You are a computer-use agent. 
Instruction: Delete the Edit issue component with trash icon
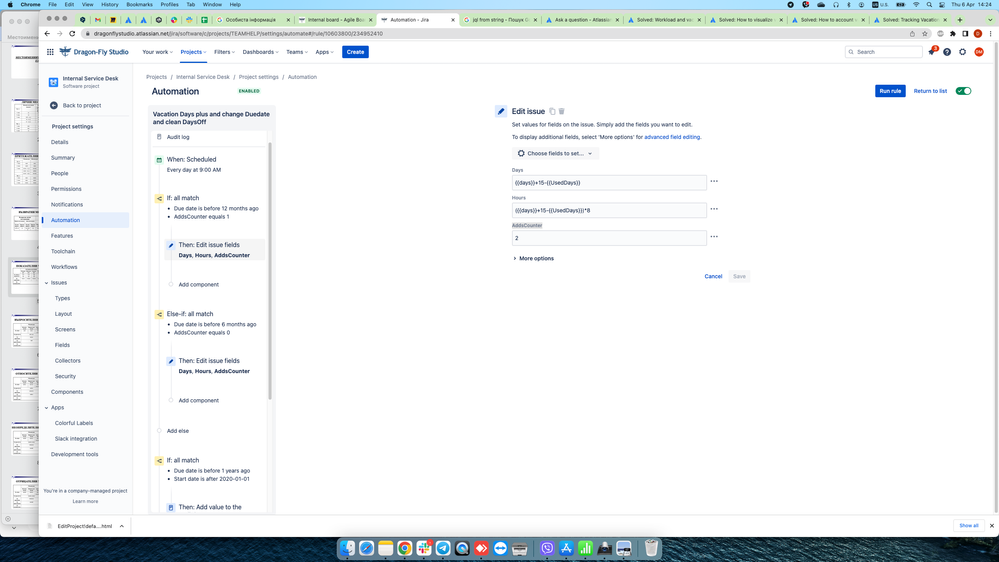coord(562,111)
